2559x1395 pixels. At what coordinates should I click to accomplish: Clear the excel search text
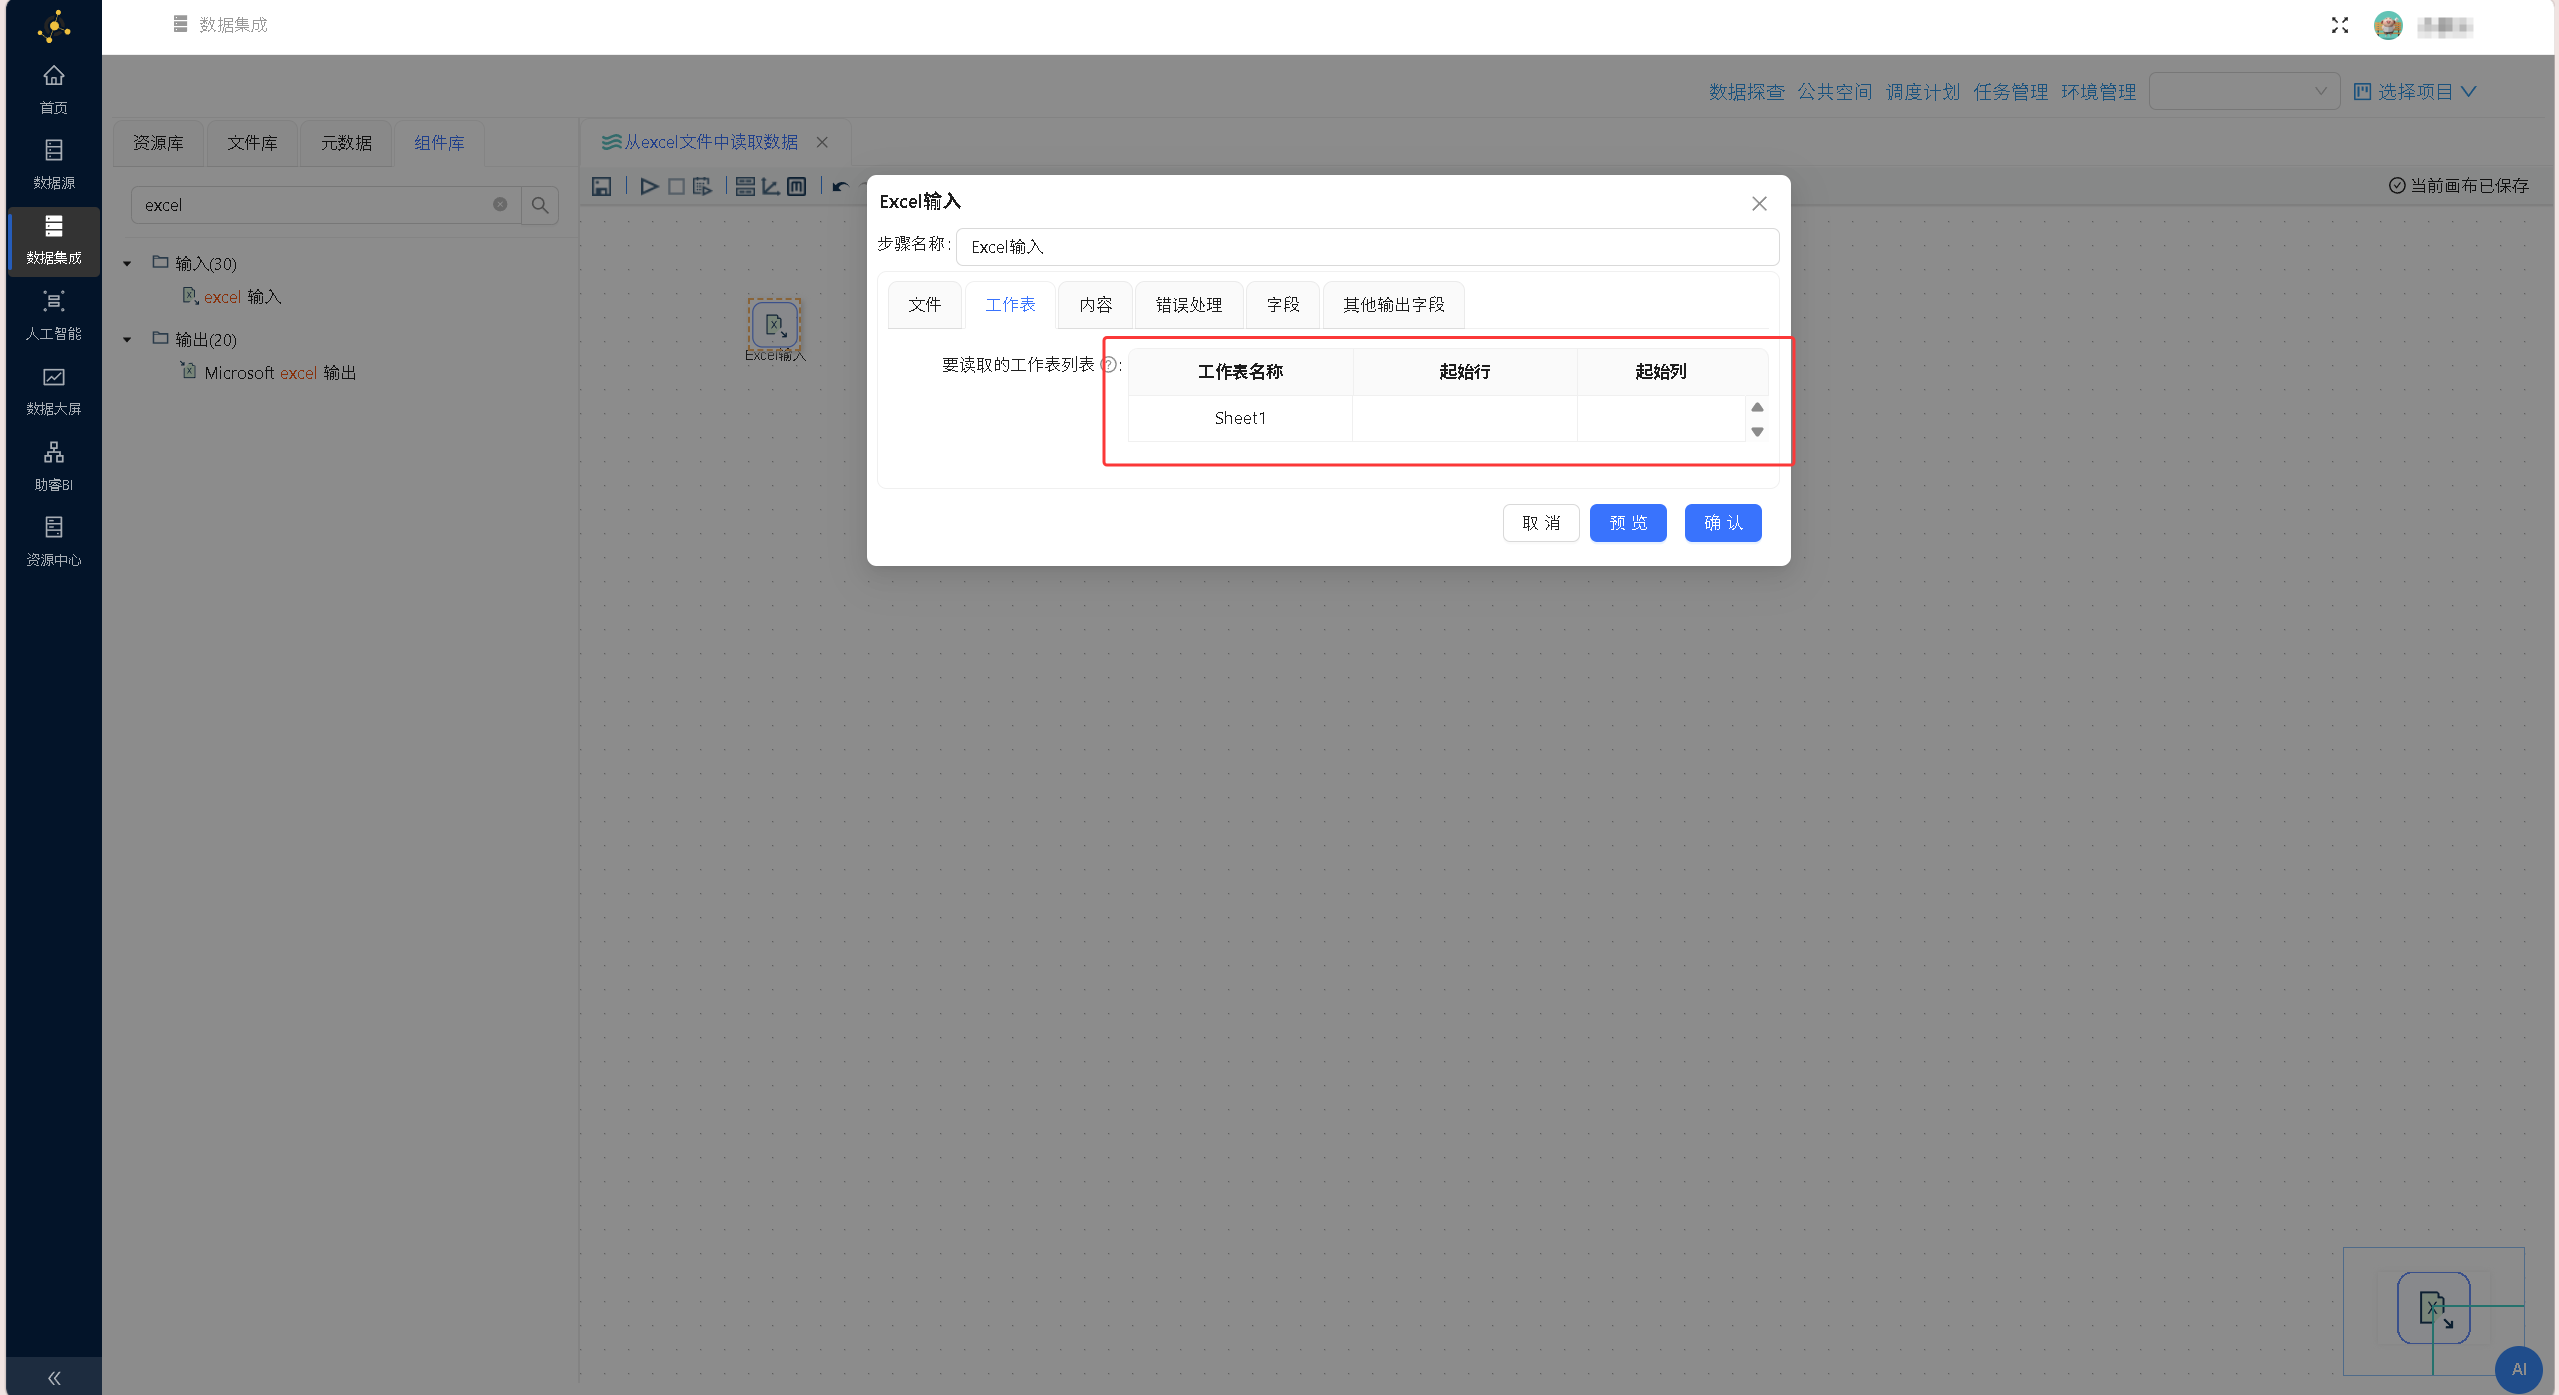point(500,204)
